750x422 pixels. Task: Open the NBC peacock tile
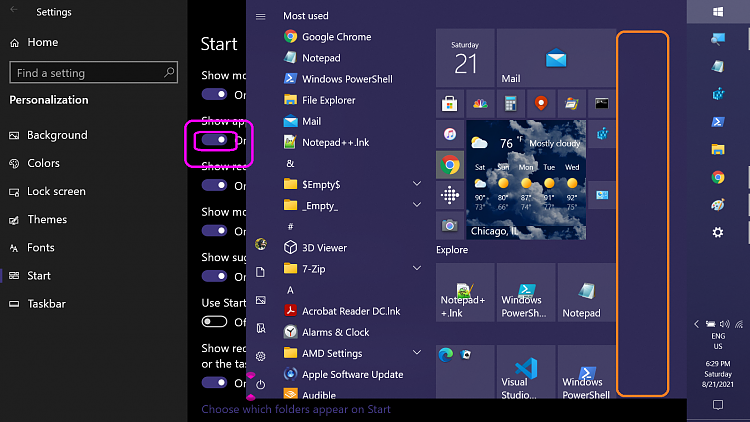pos(480,103)
